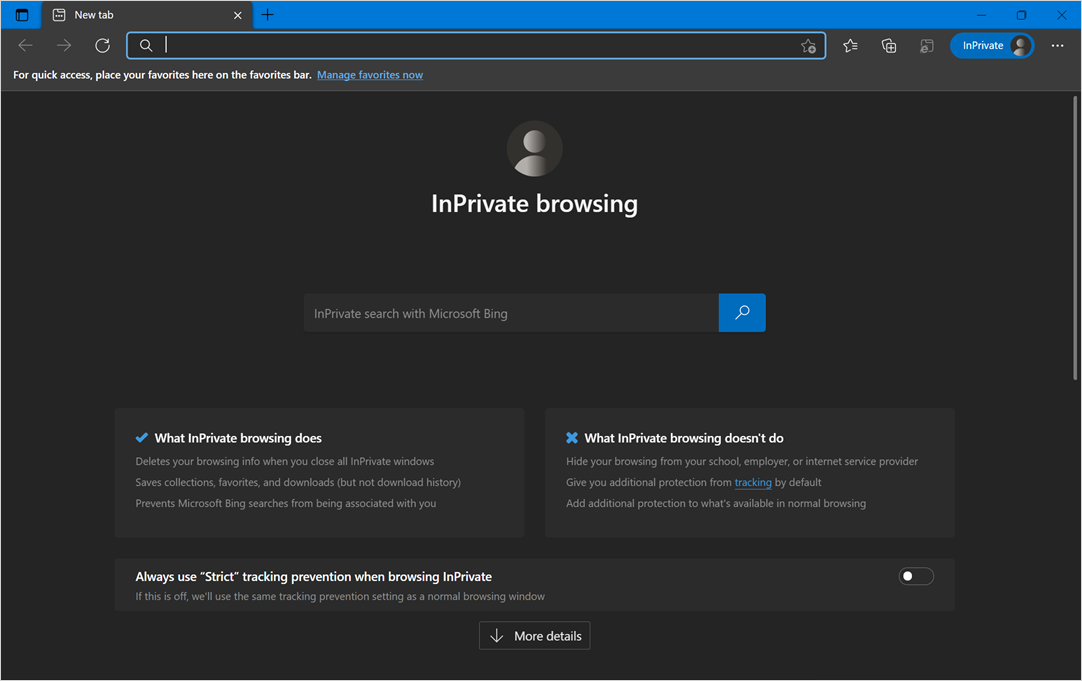Viewport: 1082px width, 681px height.
Task: Click inside the address bar
Action: 470,45
